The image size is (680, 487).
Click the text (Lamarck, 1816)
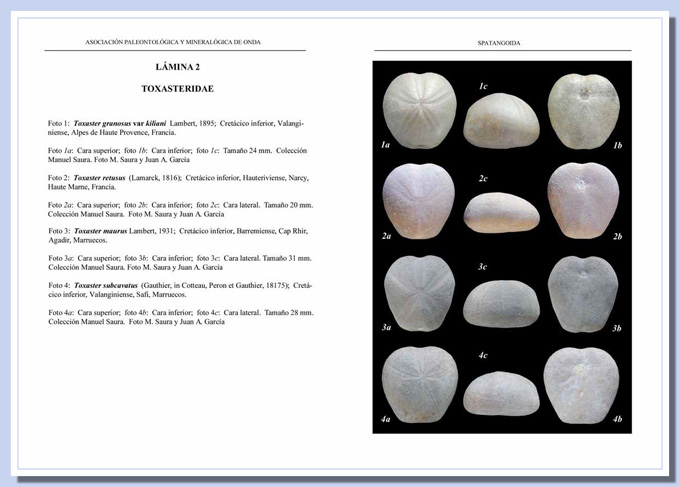(x=155, y=178)
